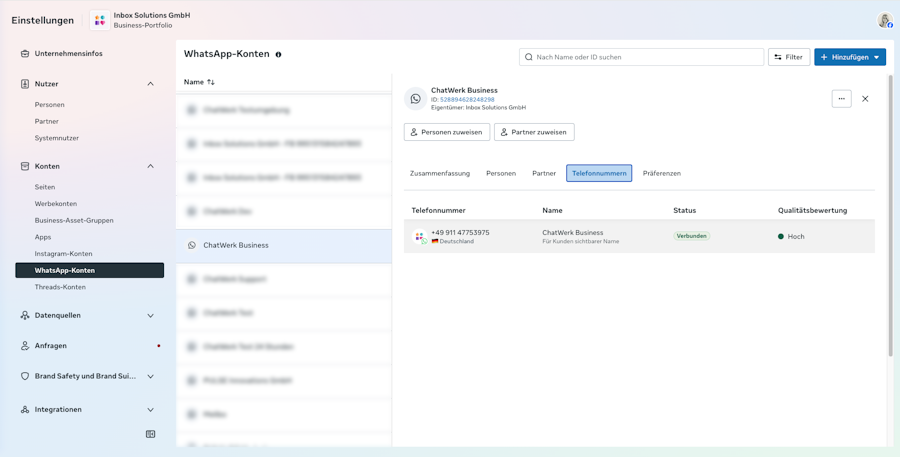Click the search magnifier icon
900x457 pixels.
[529, 57]
